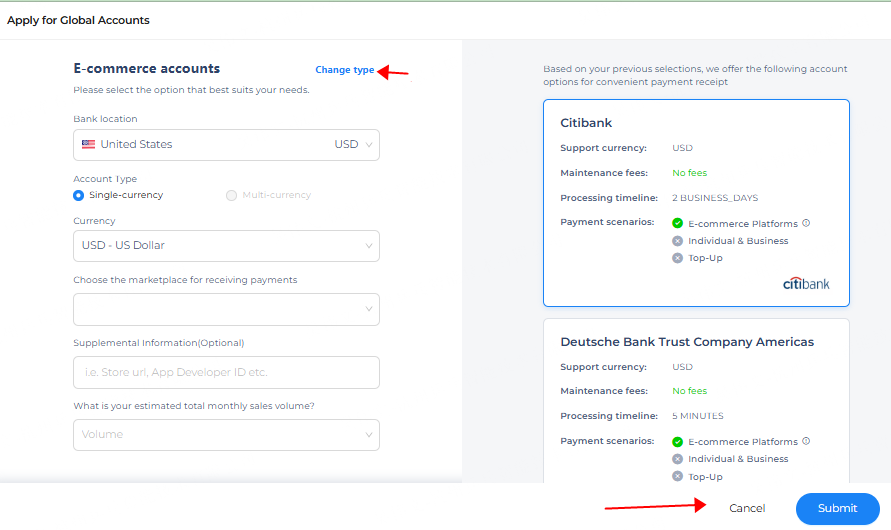Screen dimensions: 891x530
Task: Click the Submit button
Action: tap(838, 508)
